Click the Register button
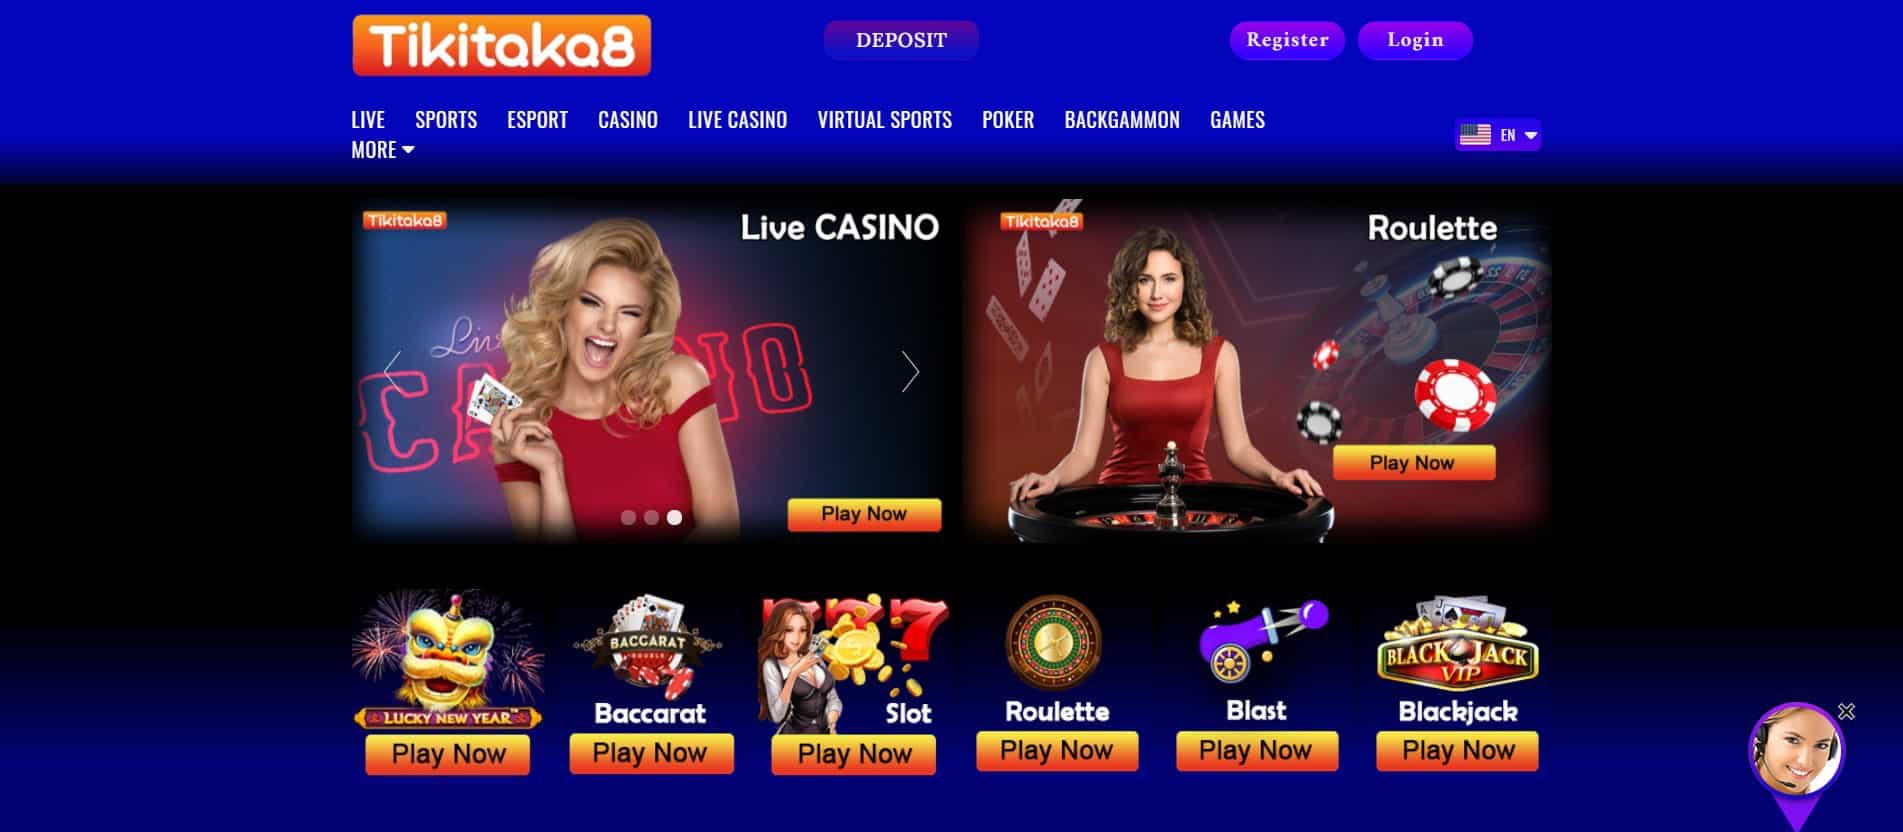 pyautogui.click(x=1287, y=40)
